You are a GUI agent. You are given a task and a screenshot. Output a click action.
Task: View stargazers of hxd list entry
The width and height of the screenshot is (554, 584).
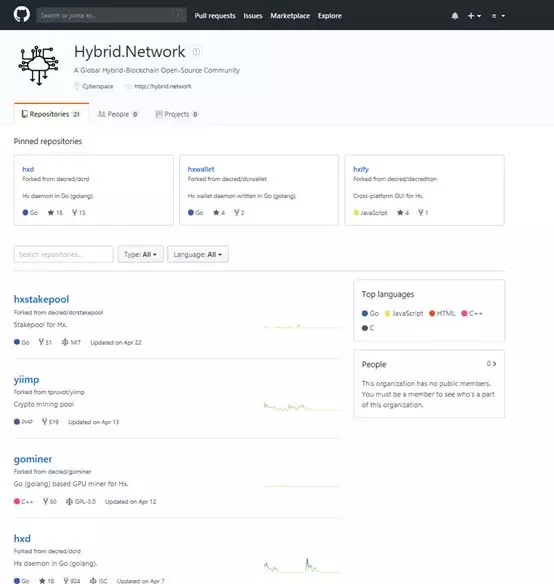[47, 581]
